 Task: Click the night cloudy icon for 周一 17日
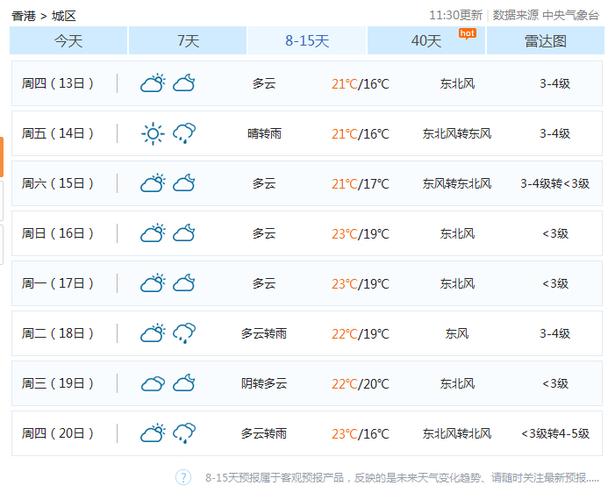point(184,283)
